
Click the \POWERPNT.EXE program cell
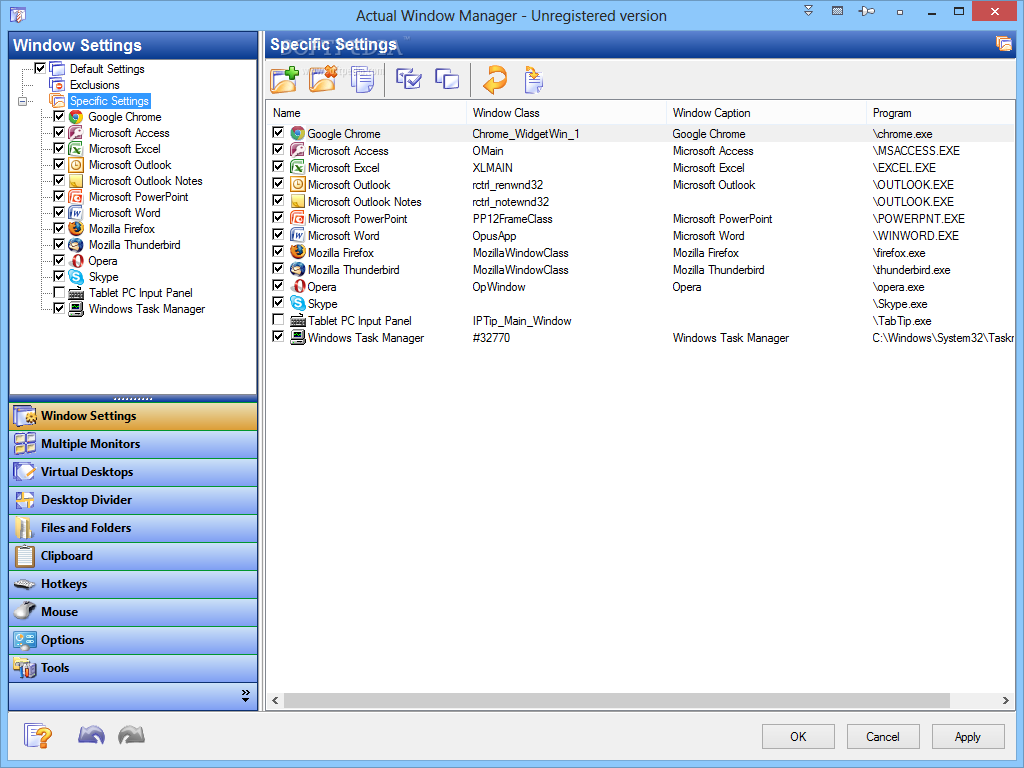(x=918, y=219)
